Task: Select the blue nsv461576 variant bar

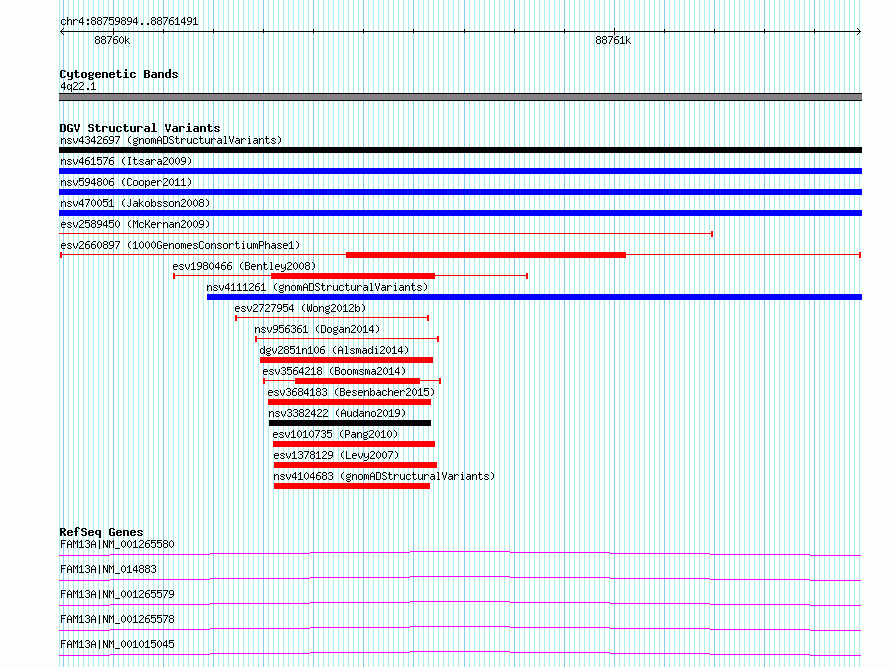Action: click(460, 171)
